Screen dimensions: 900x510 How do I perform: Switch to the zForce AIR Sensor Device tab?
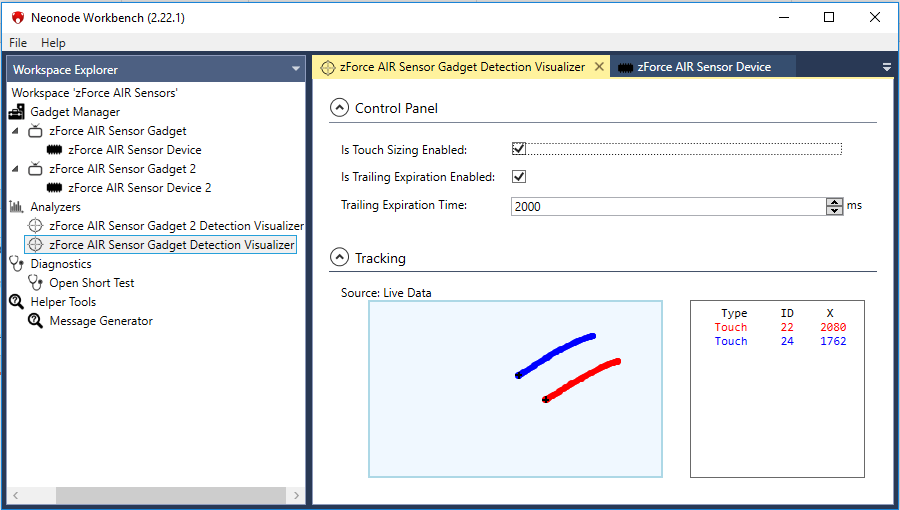point(703,67)
